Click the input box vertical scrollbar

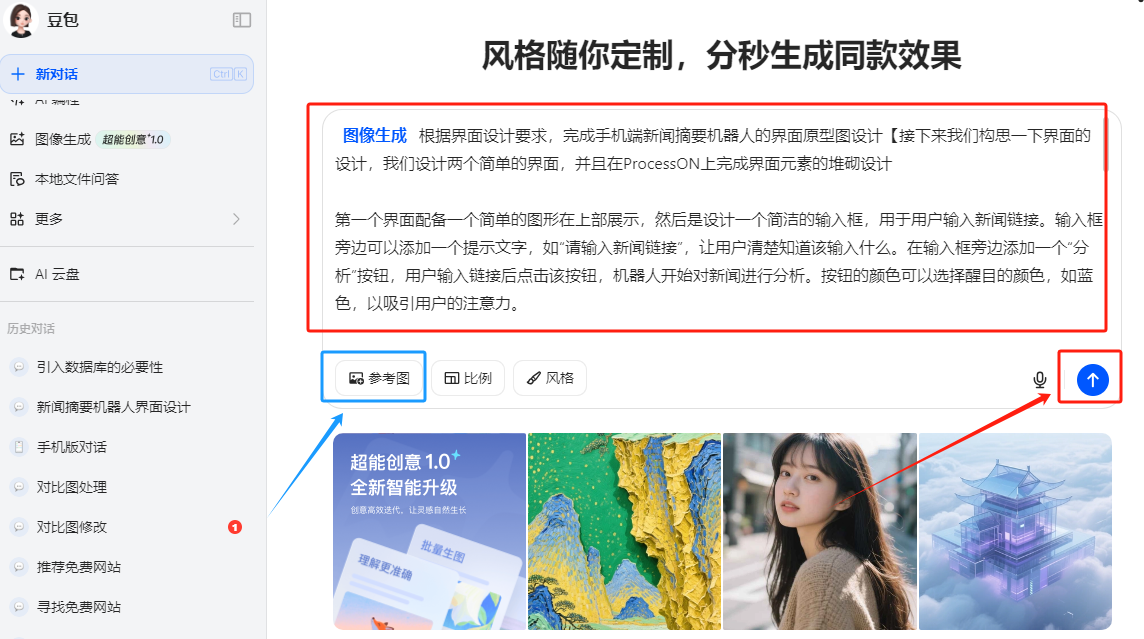[1105, 144]
